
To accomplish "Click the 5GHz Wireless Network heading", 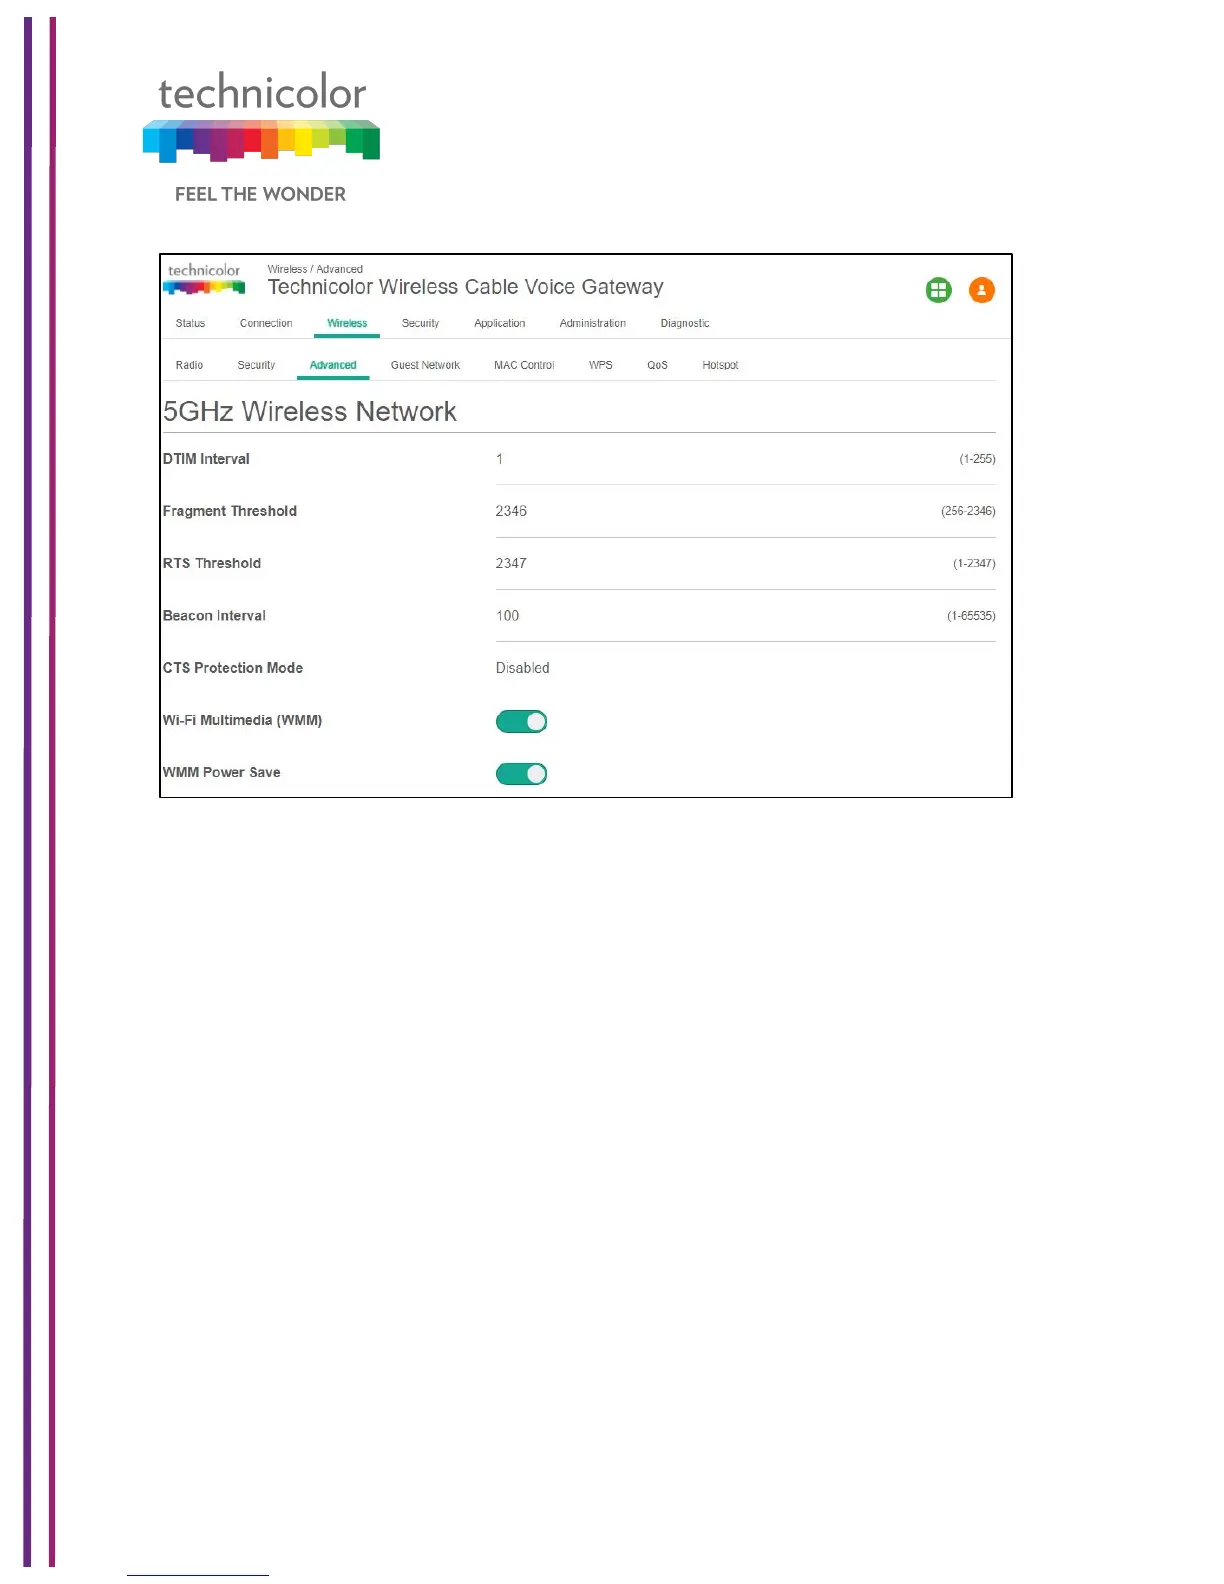I will coord(309,411).
